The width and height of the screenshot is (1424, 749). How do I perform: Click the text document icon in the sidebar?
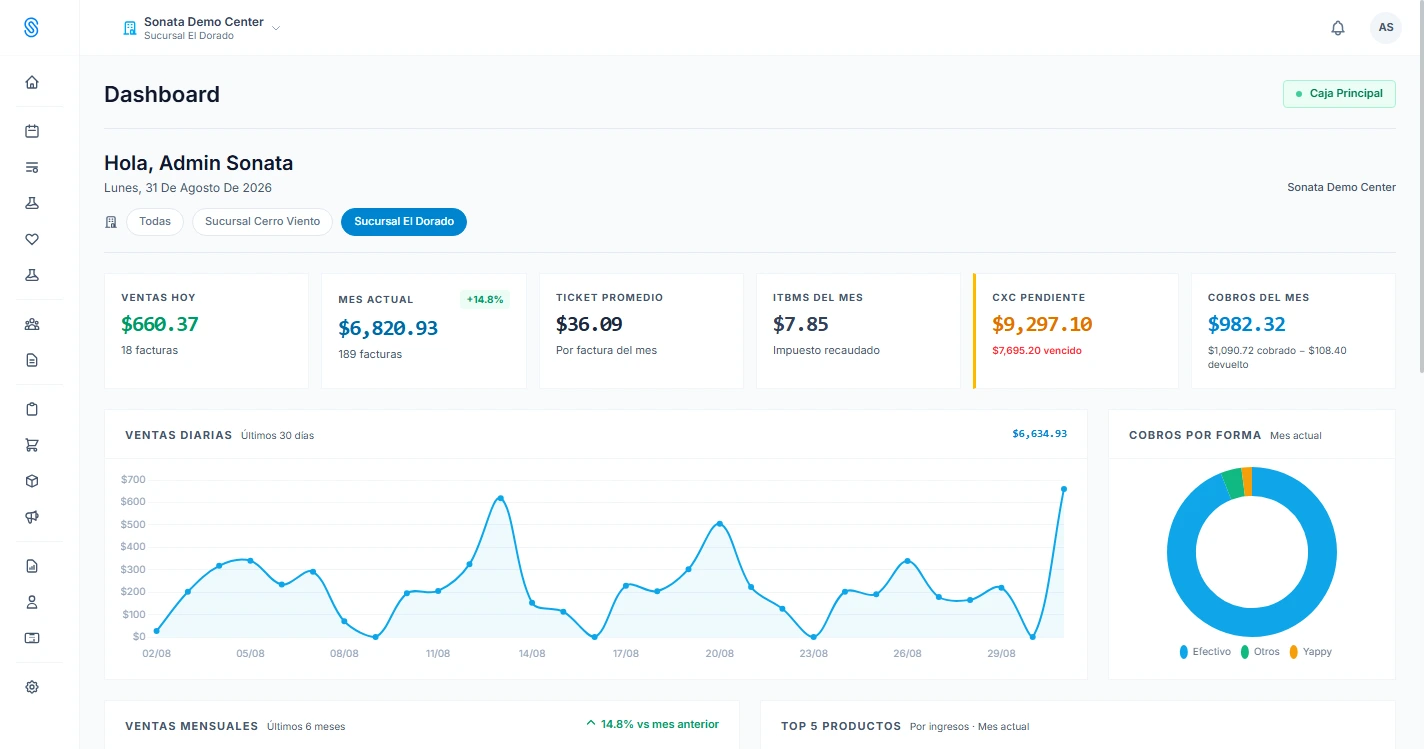[x=32, y=360]
